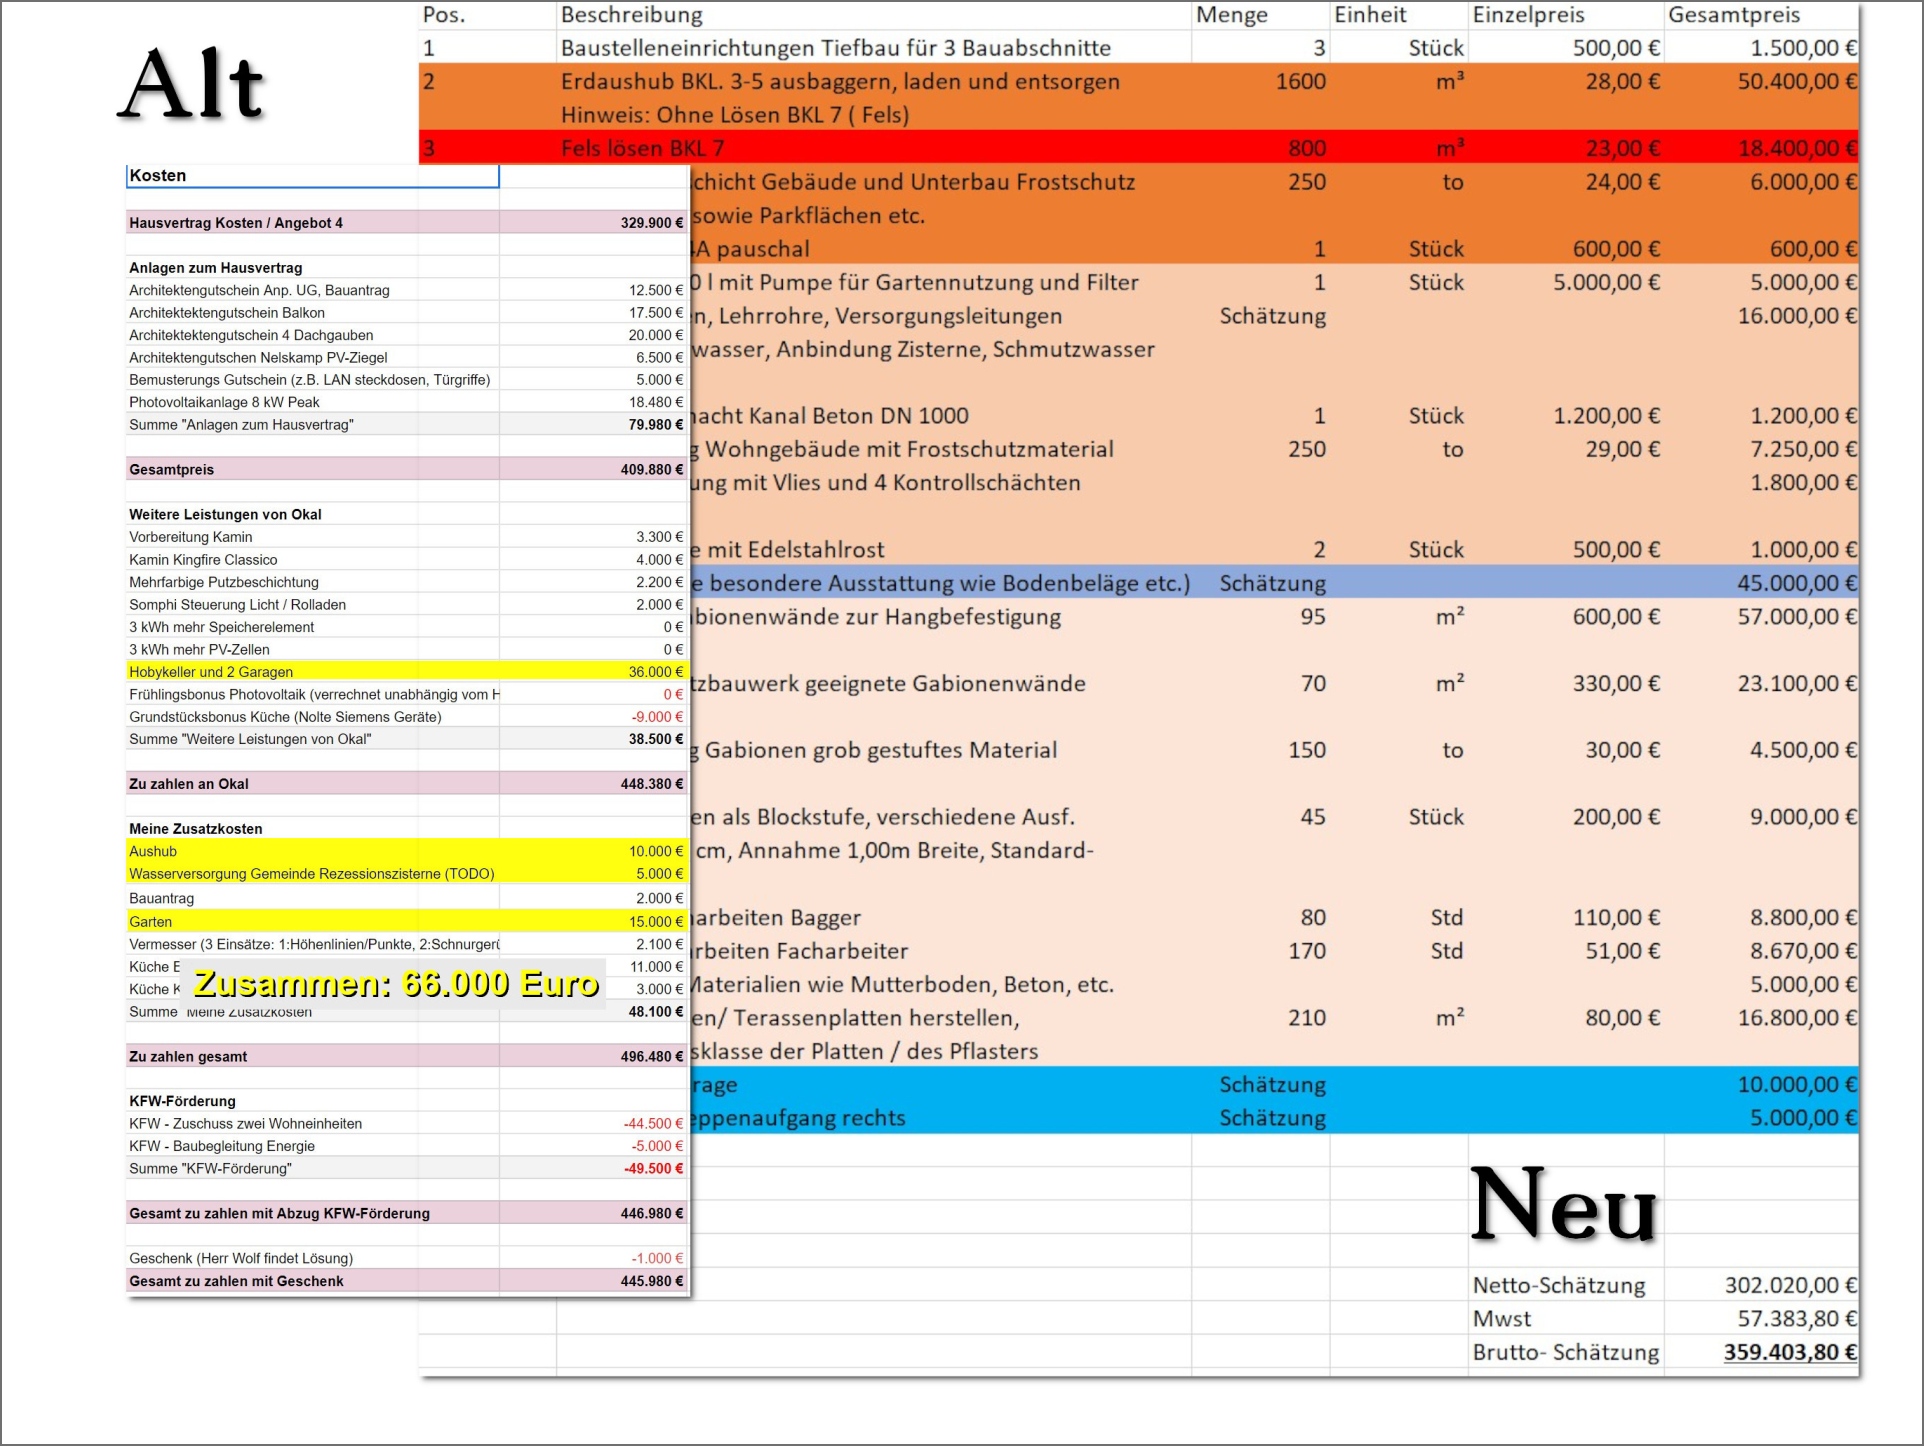The image size is (1924, 1446).
Task: Click the 'Menge' column header
Action: coord(1231,15)
